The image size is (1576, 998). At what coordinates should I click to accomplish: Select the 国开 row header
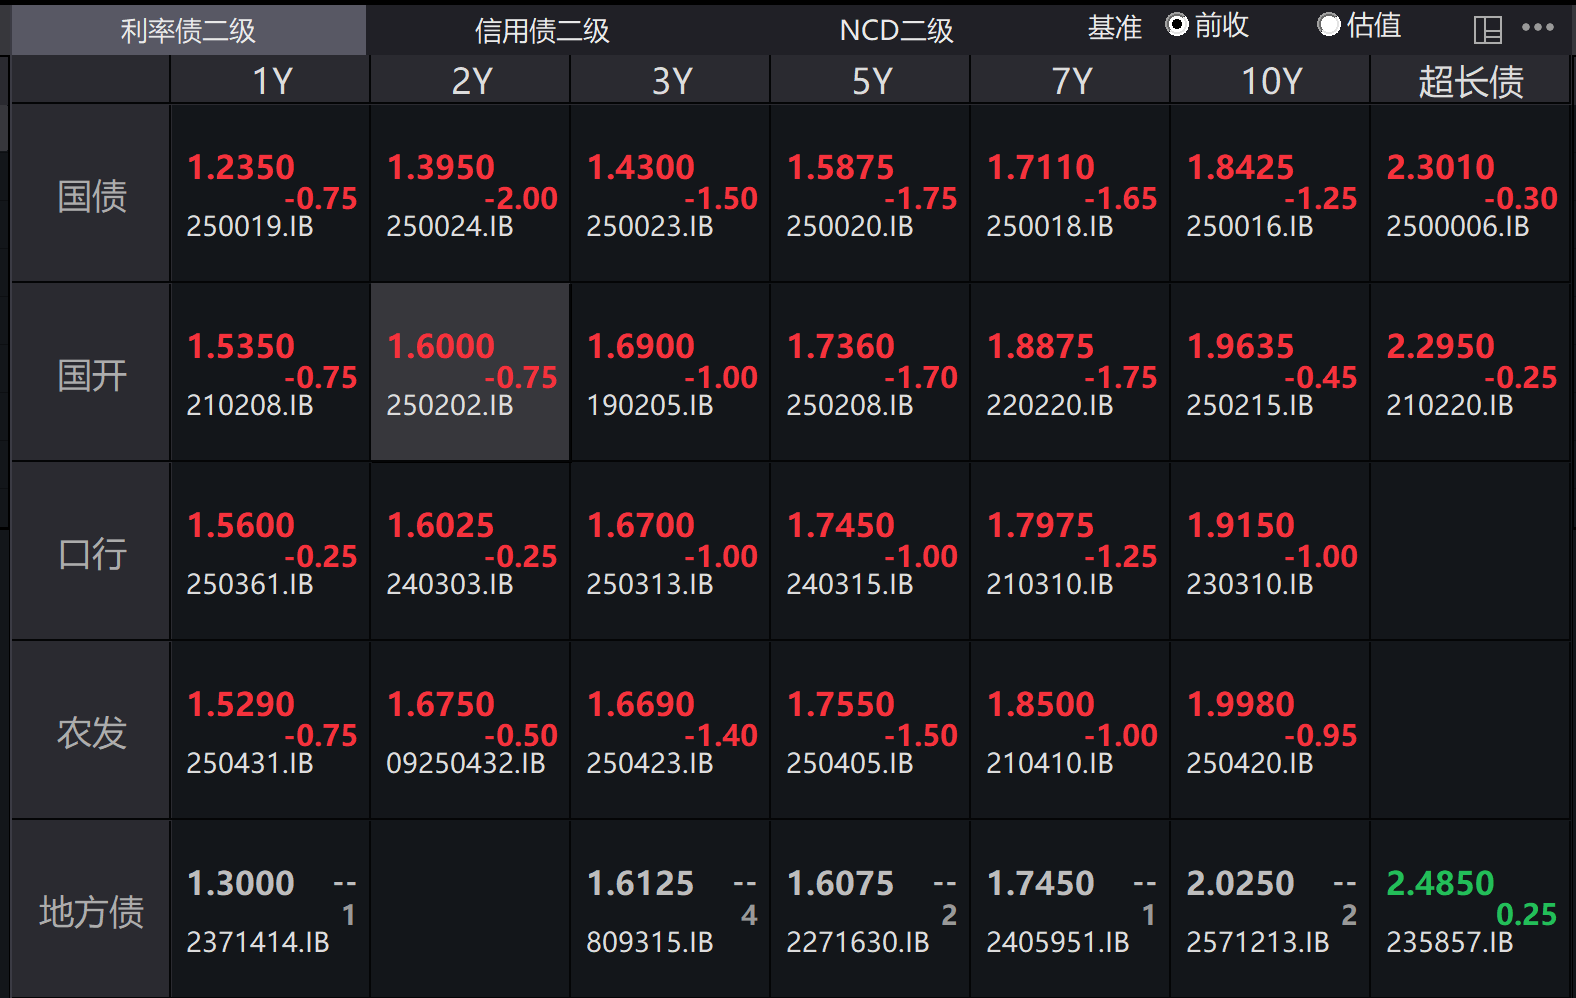click(91, 376)
